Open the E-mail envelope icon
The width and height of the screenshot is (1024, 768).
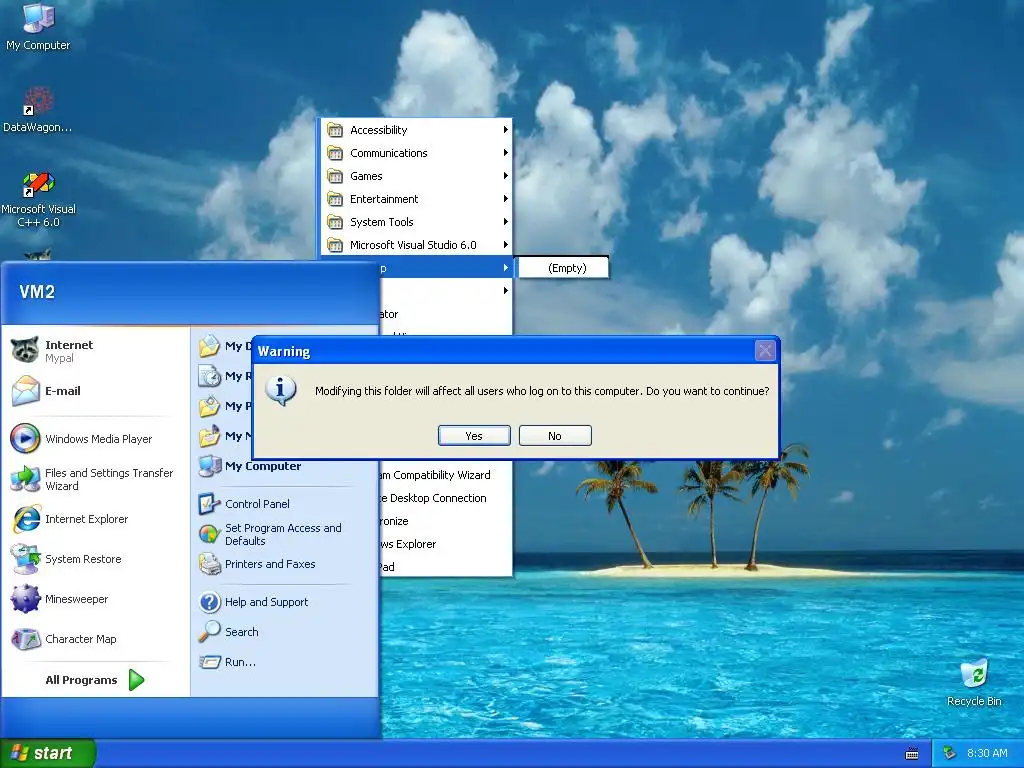(25, 391)
